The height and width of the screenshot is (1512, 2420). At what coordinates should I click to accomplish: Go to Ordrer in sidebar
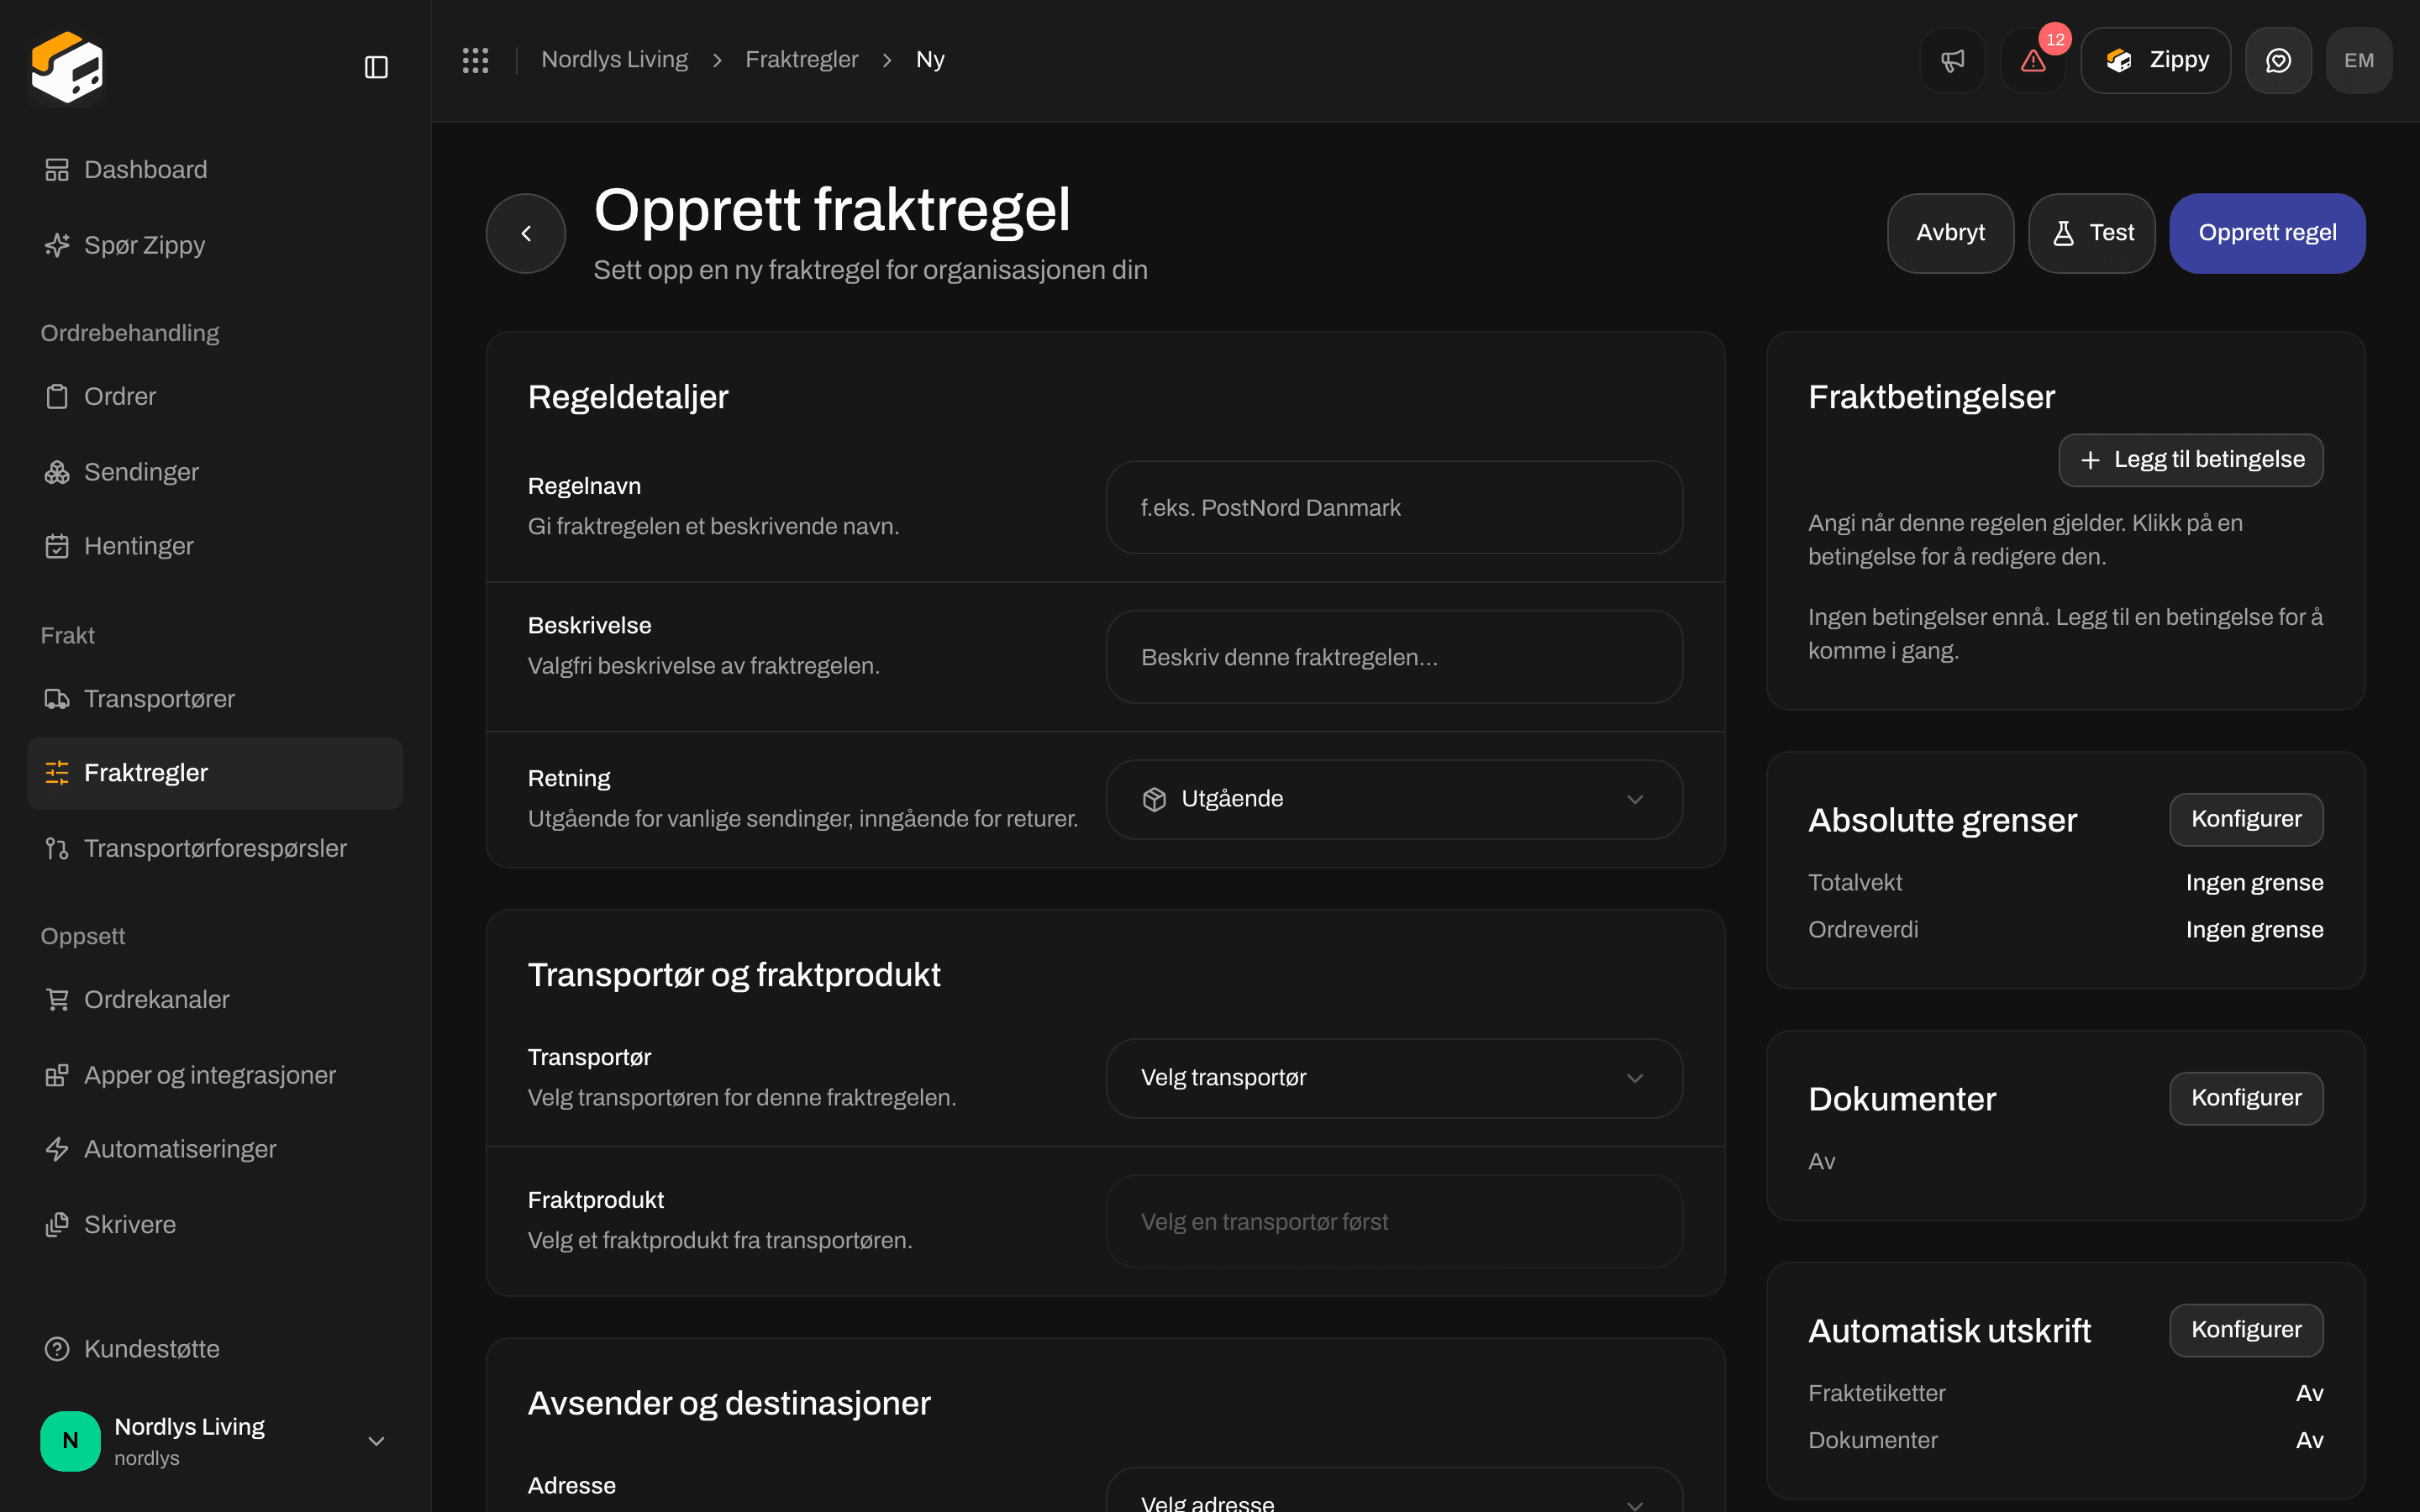click(215, 396)
